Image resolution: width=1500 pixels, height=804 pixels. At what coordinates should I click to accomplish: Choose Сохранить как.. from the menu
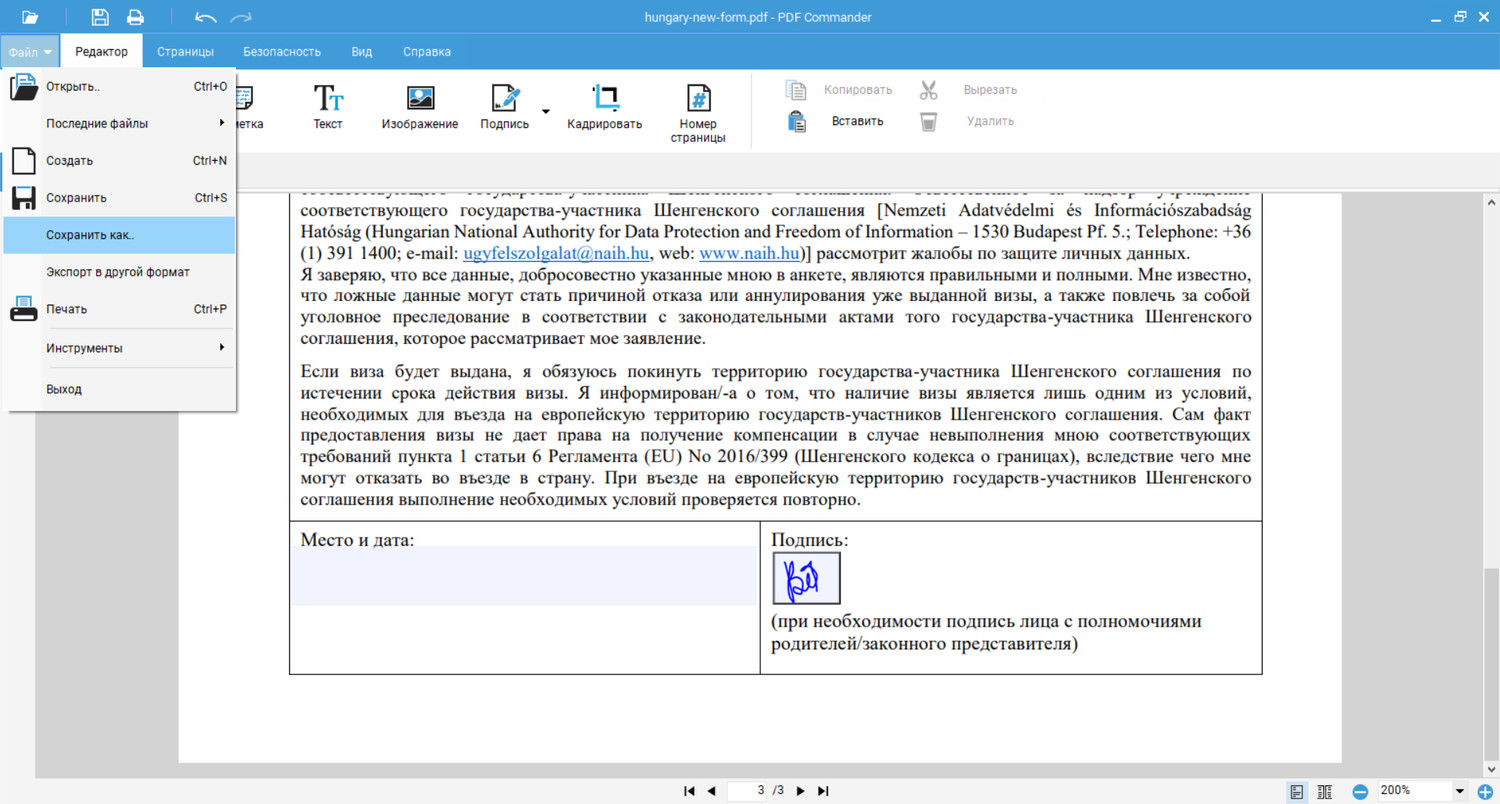[x=119, y=235]
